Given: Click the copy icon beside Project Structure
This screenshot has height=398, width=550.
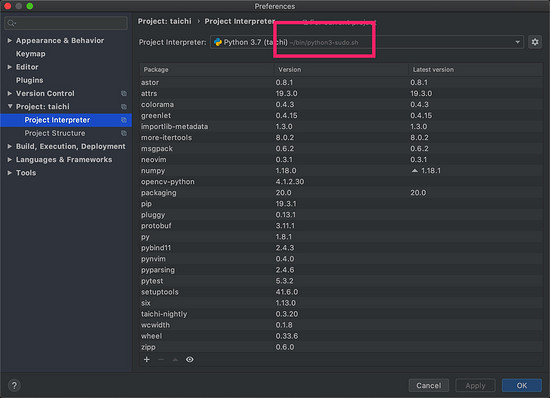Looking at the screenshot, I should [x=124, y=133].
